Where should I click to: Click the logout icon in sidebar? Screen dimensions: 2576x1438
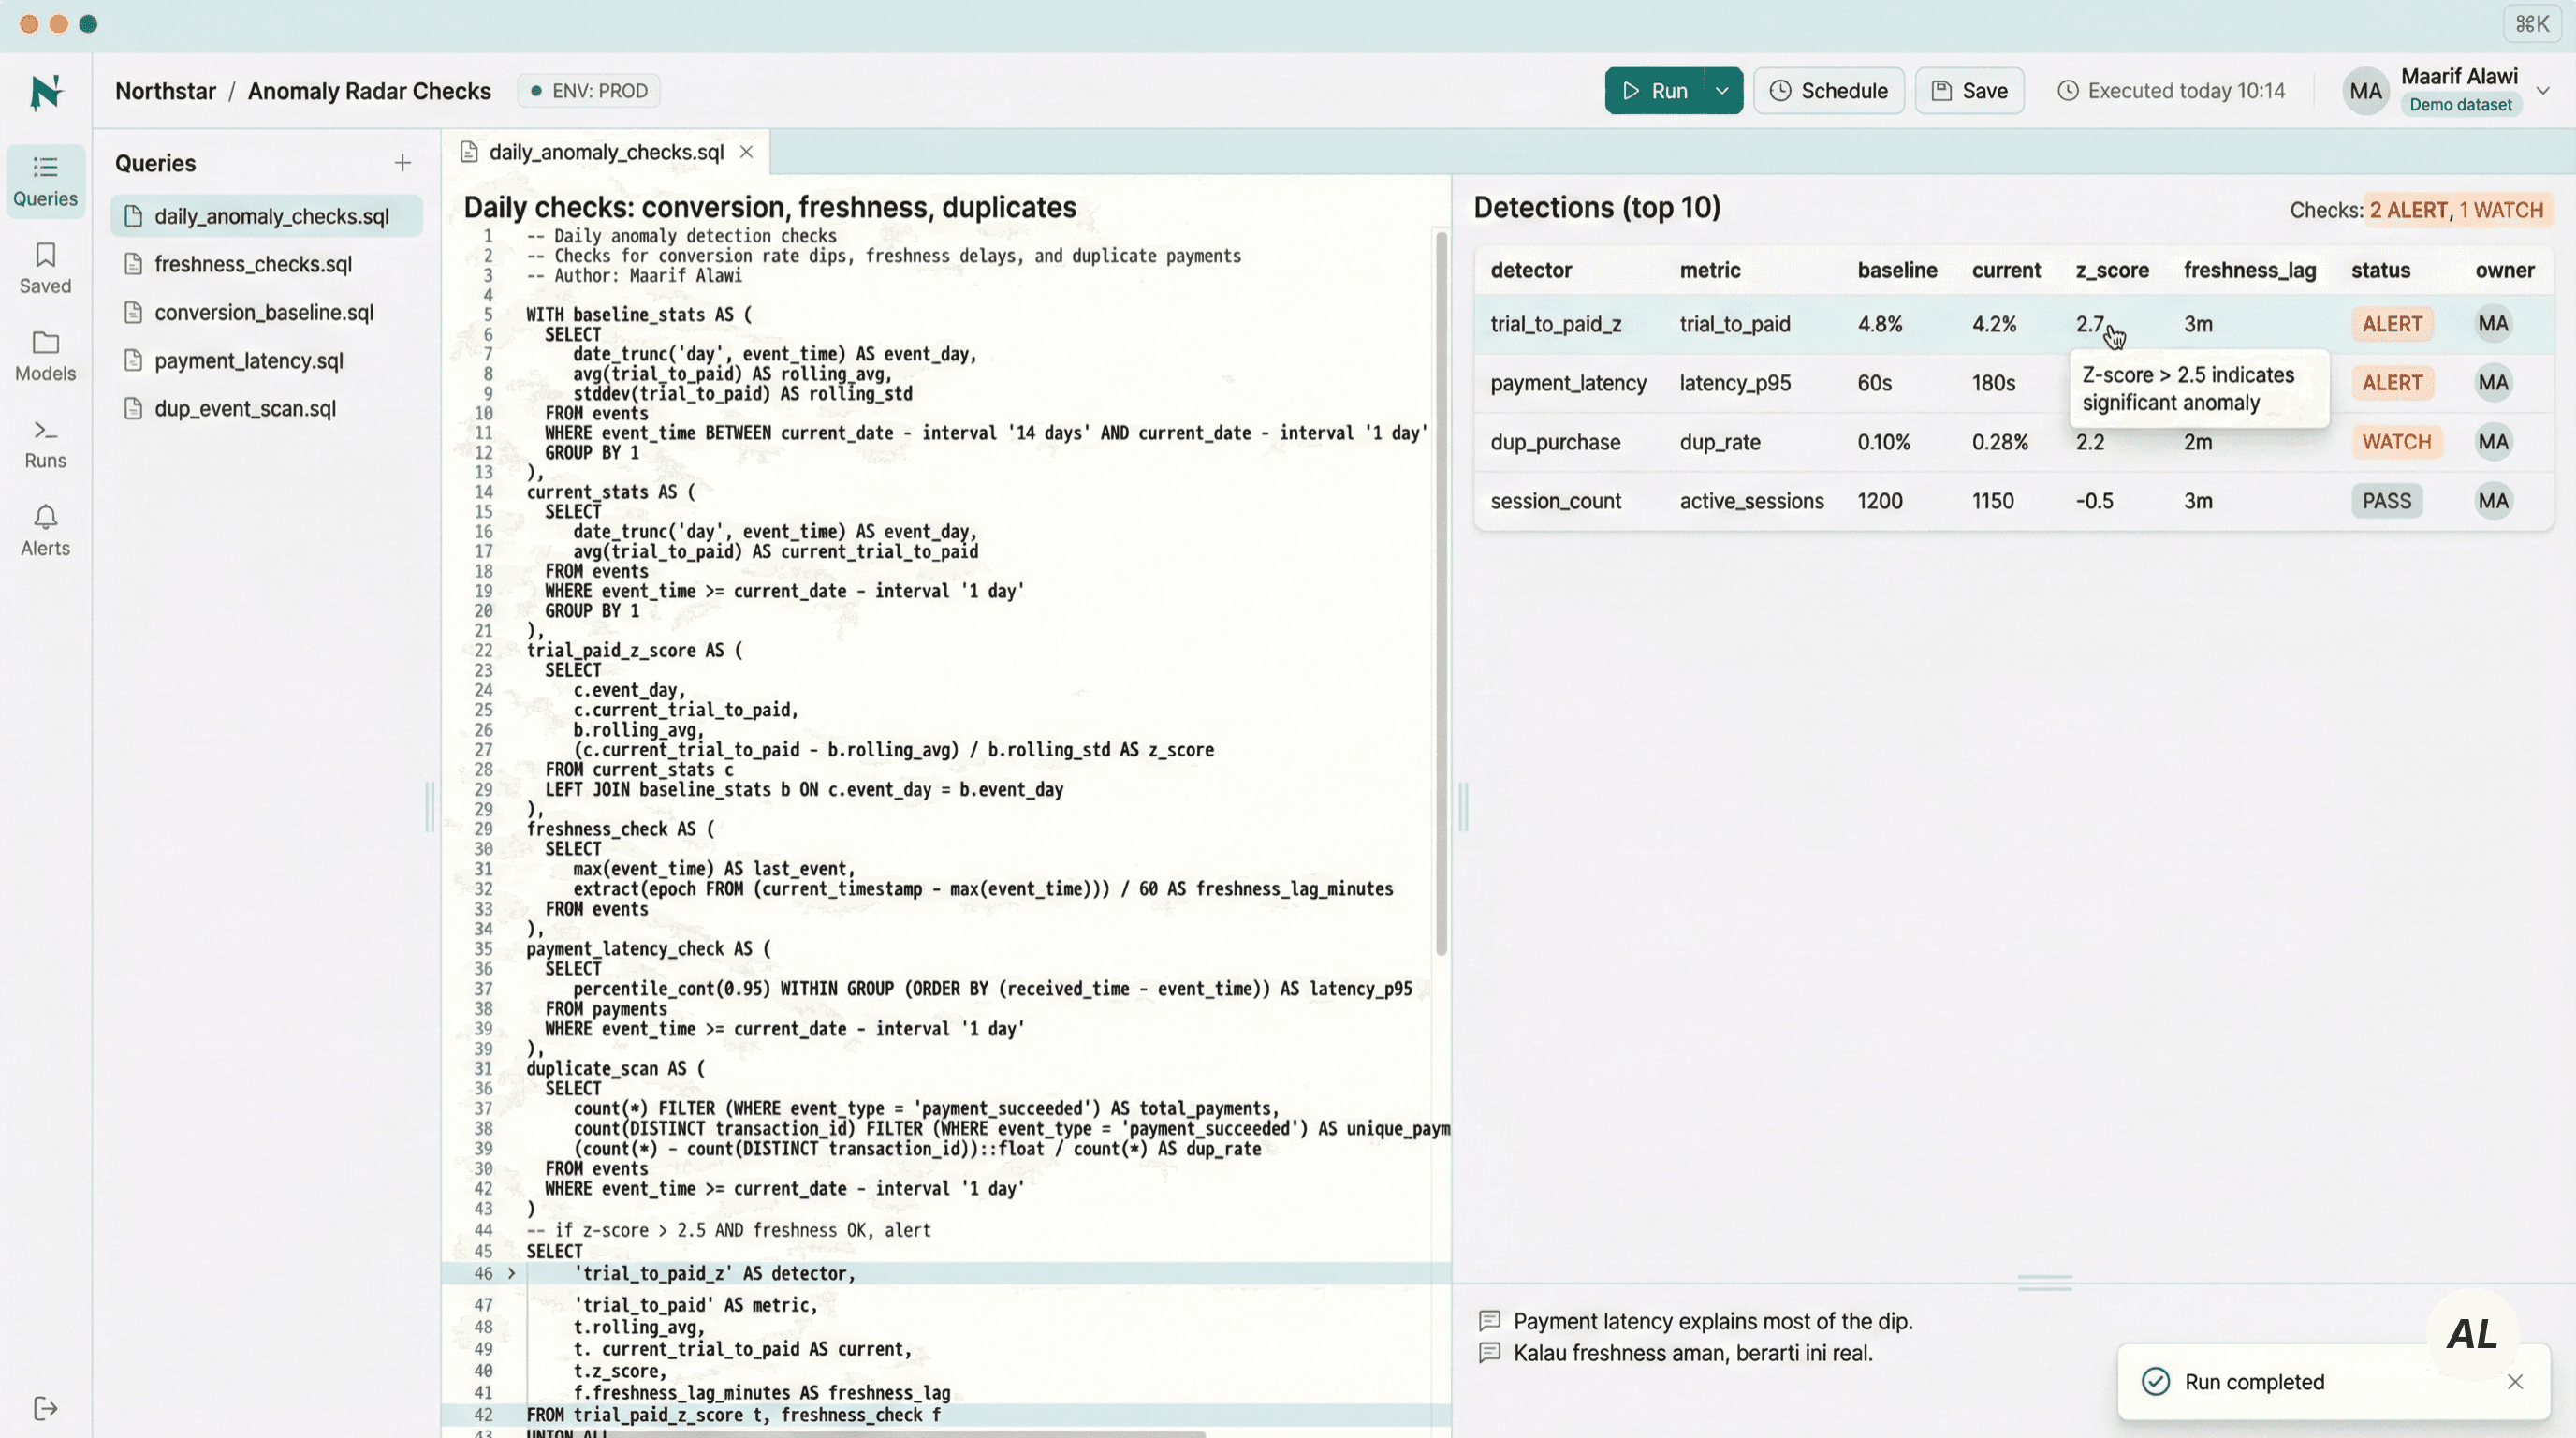click(x=45, y=1408)
